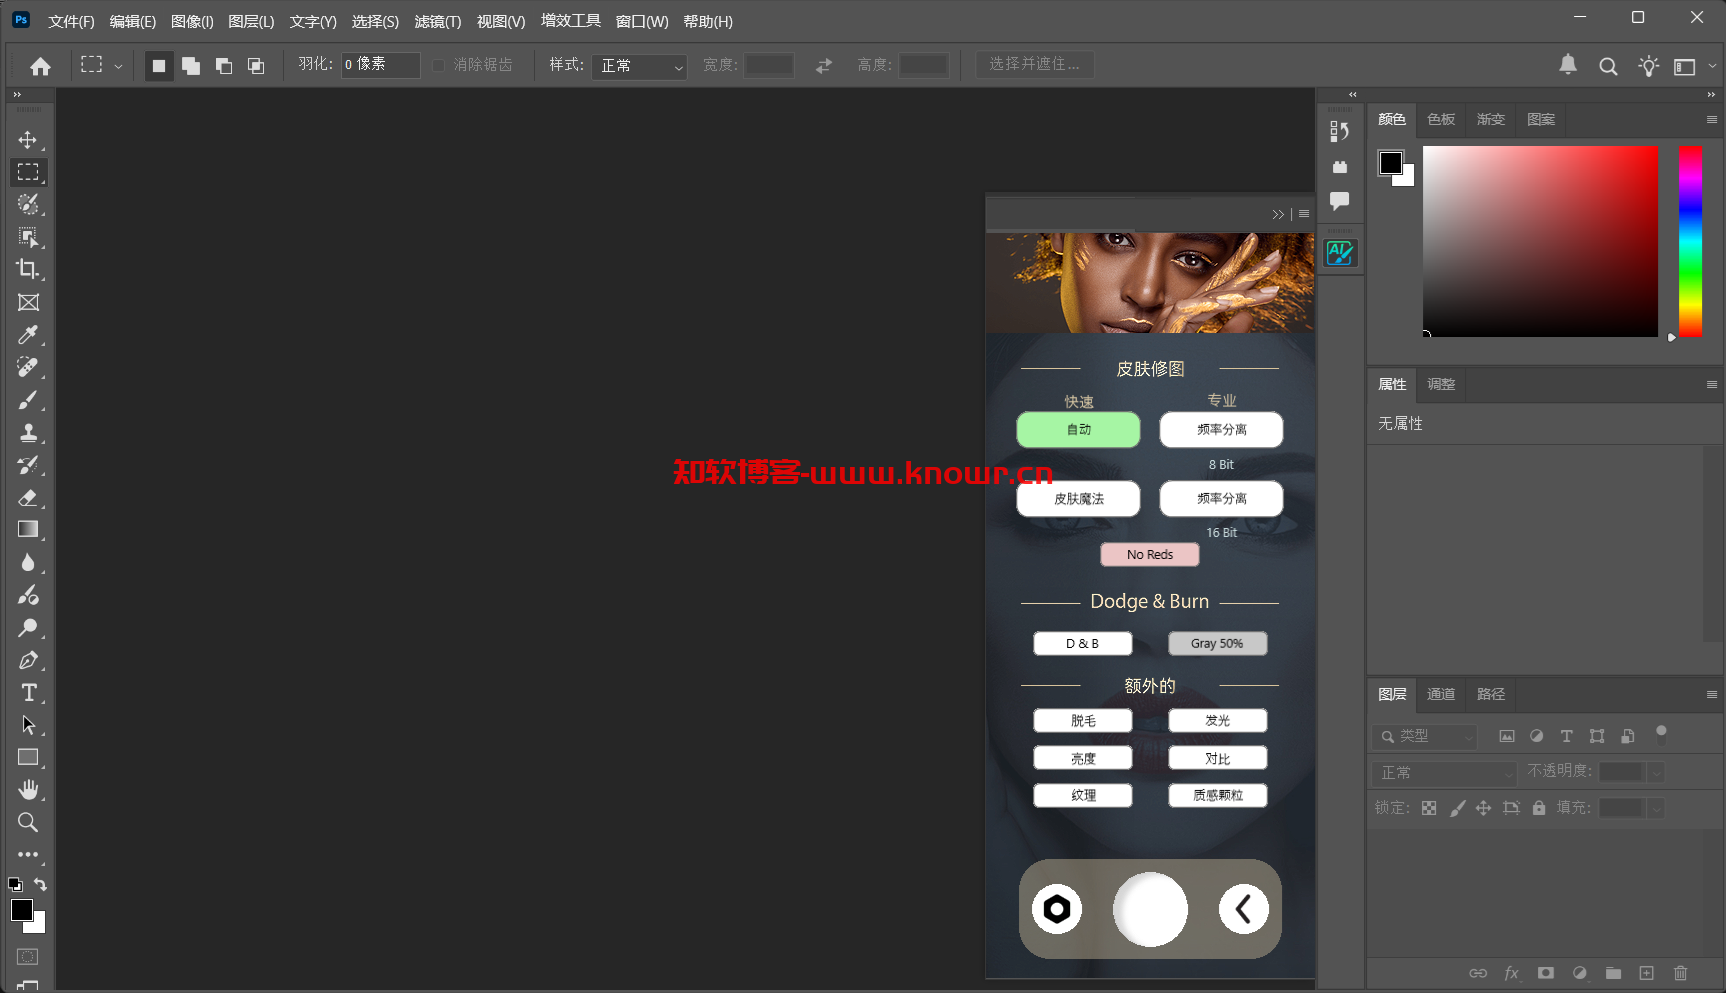Open the plugin settings hexagon icon
This screenshot has width=1726, height=993.
pyautogui.click(x=1057, y=909)
